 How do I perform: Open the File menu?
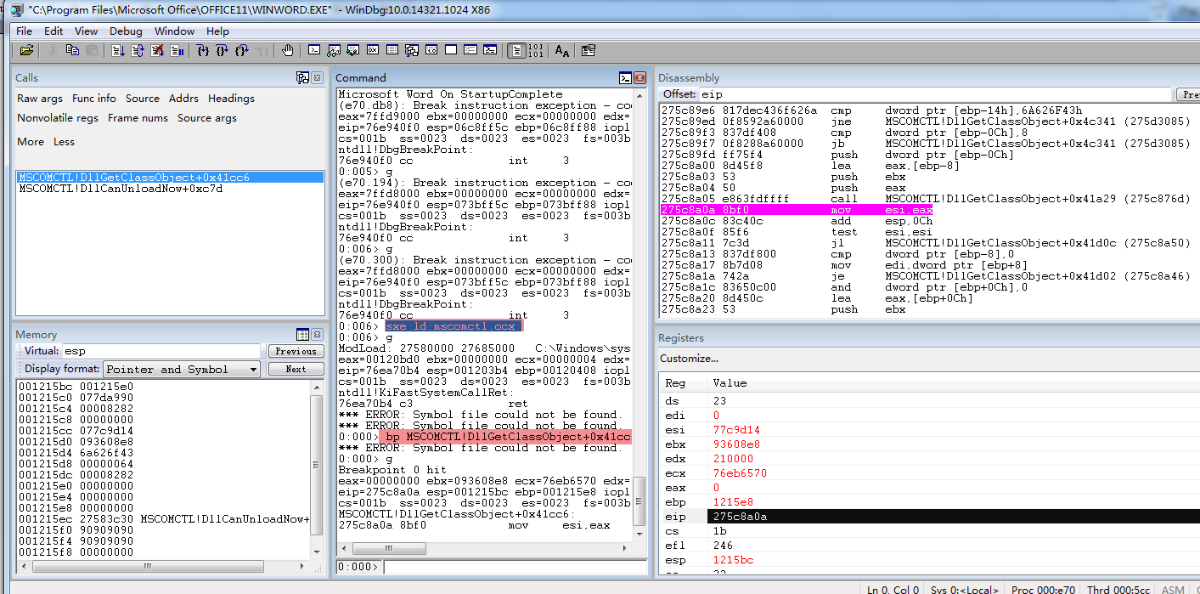point(24,31)
